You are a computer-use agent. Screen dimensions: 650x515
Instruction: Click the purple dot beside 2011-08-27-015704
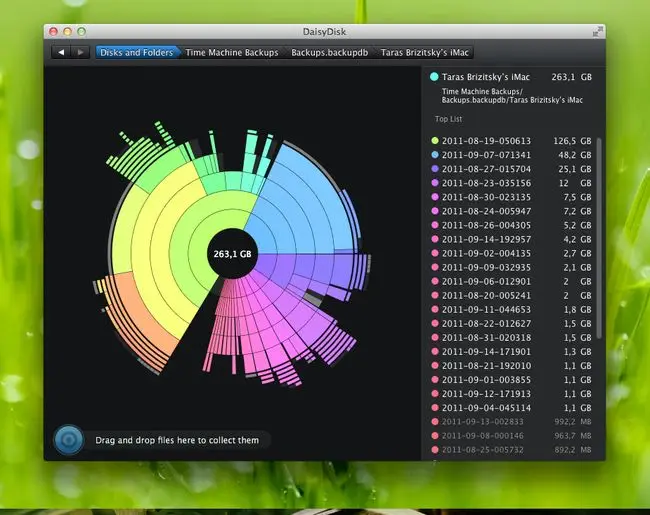(435, 169)
